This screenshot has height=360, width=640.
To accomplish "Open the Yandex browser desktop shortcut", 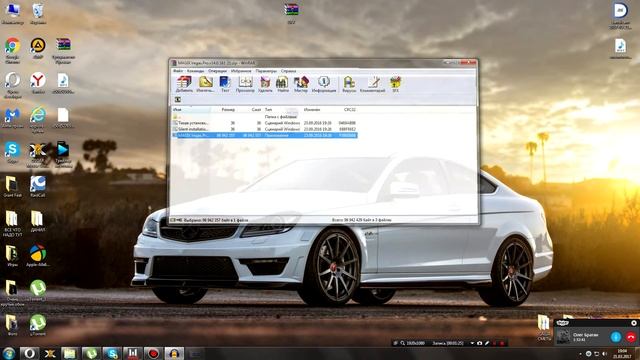I will pos(38,83).
